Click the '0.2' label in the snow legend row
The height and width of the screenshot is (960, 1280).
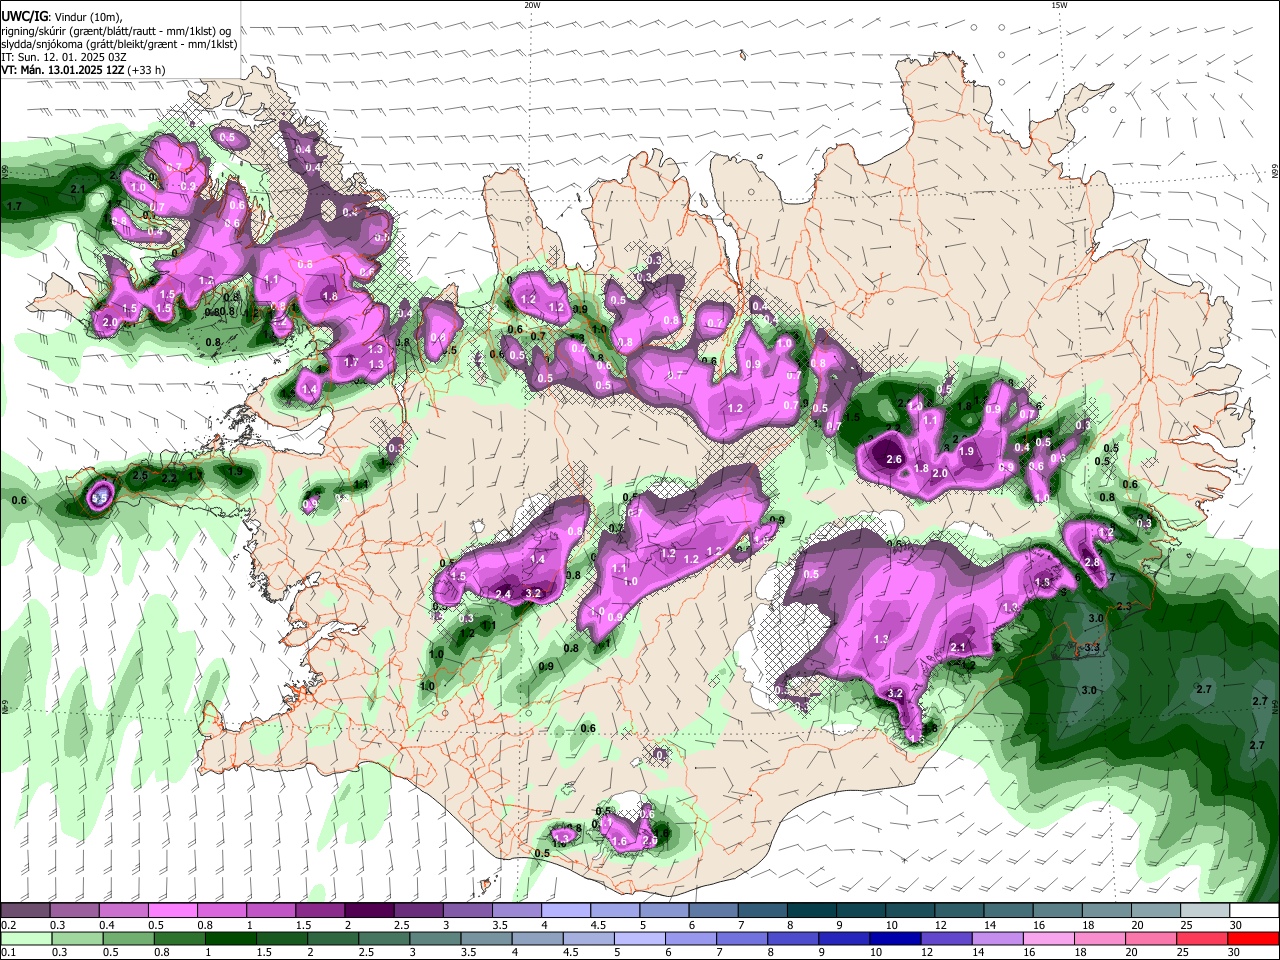(x=8, y=925)
